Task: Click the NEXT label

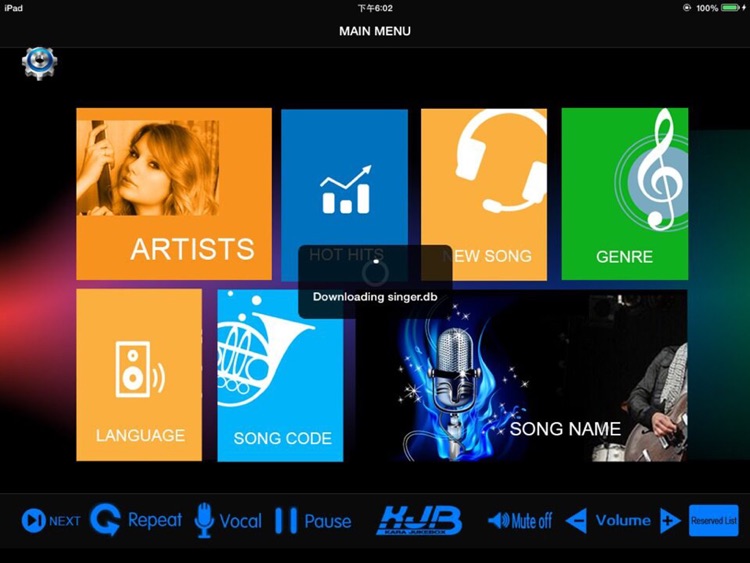Action: (x=65, y=521)
